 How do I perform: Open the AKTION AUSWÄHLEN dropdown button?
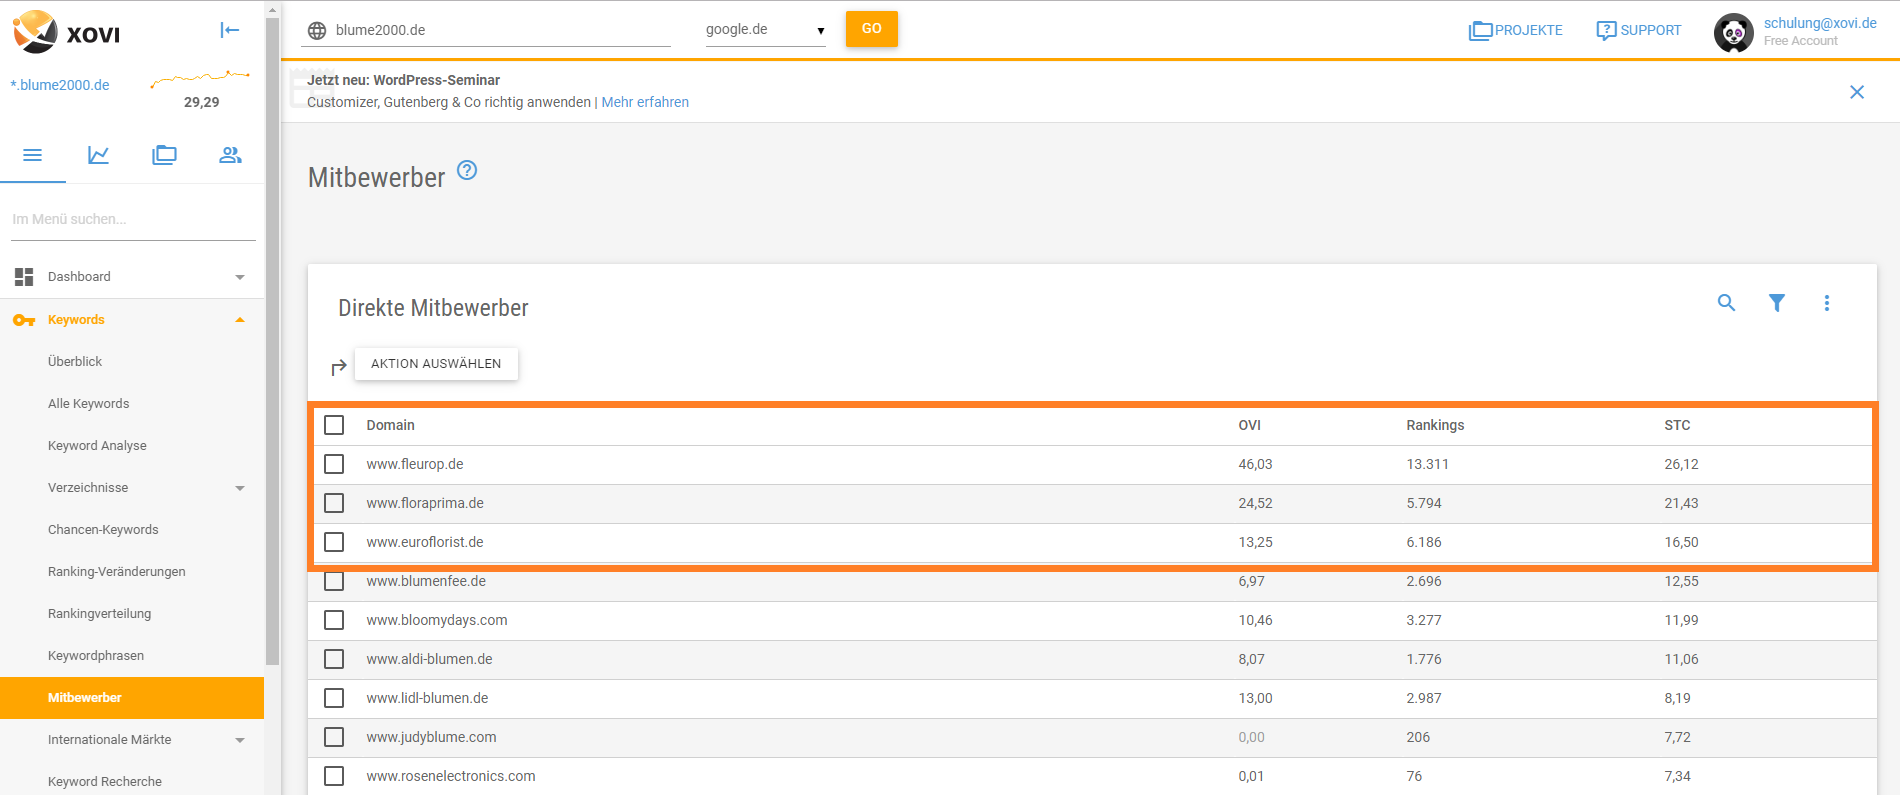[x=436, y=364]
